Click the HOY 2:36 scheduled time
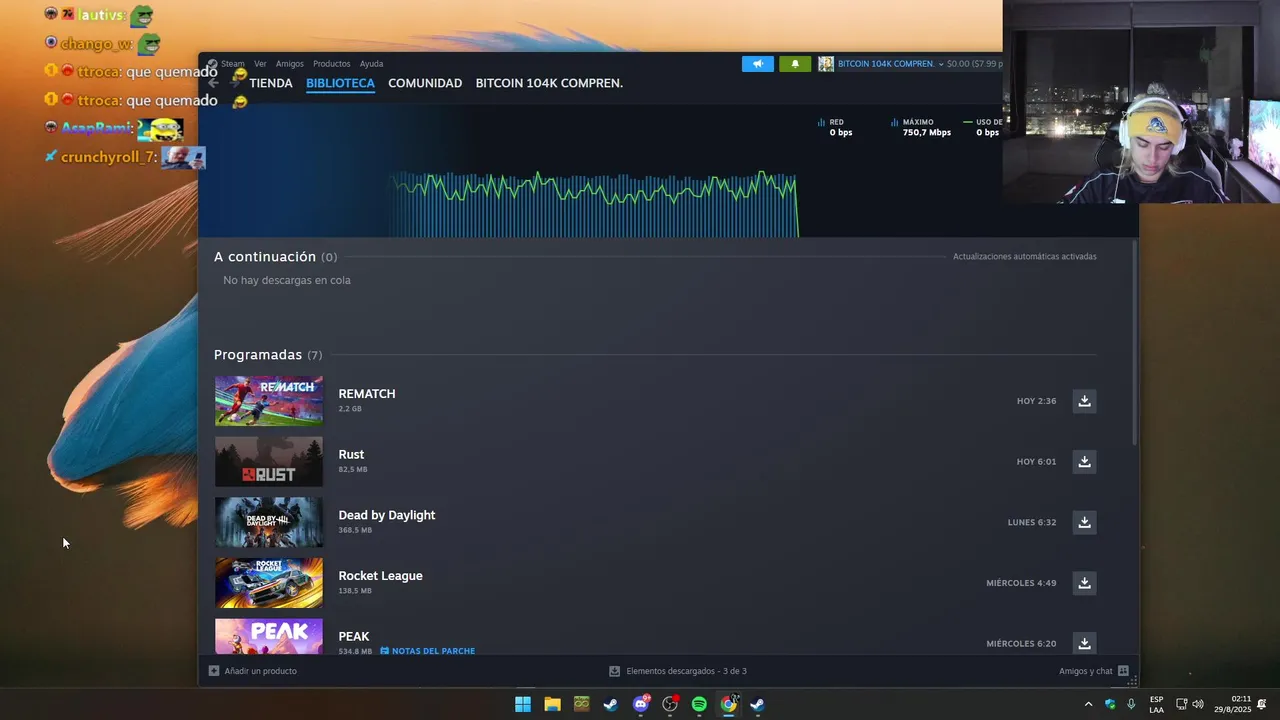The width and height of the screenshot is (1280, 720). tap(1036, 401)
